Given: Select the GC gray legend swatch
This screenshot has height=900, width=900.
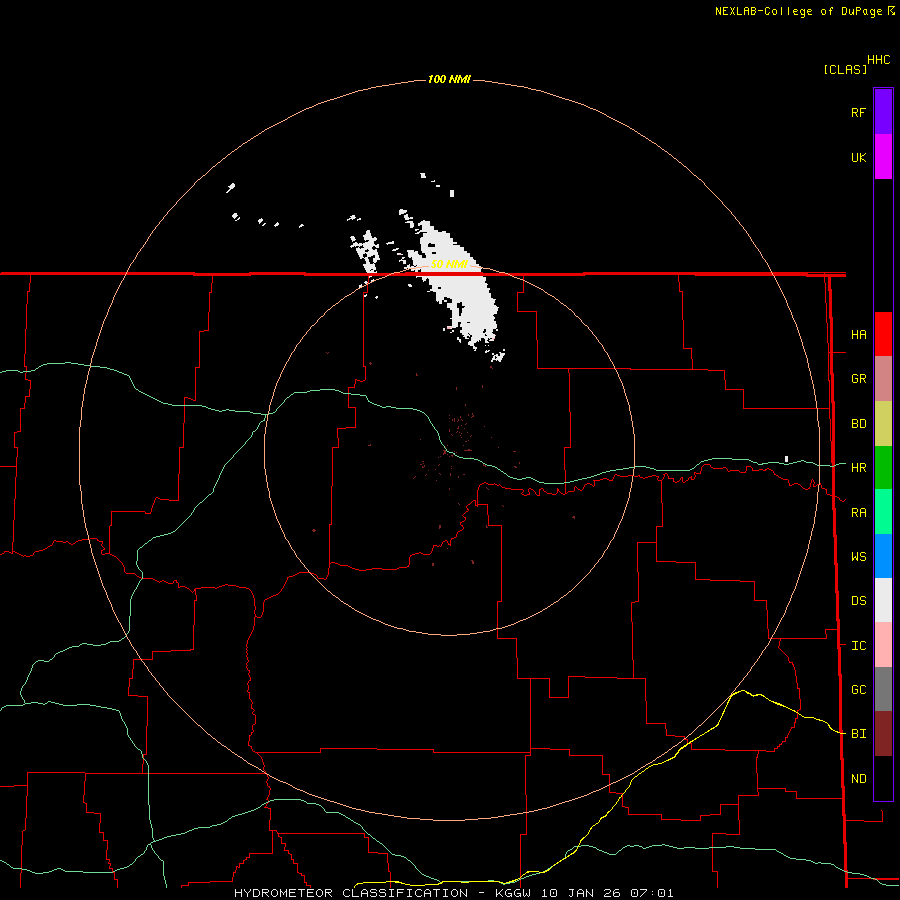Looking at the screenshot, I should [x=883, y=689].
